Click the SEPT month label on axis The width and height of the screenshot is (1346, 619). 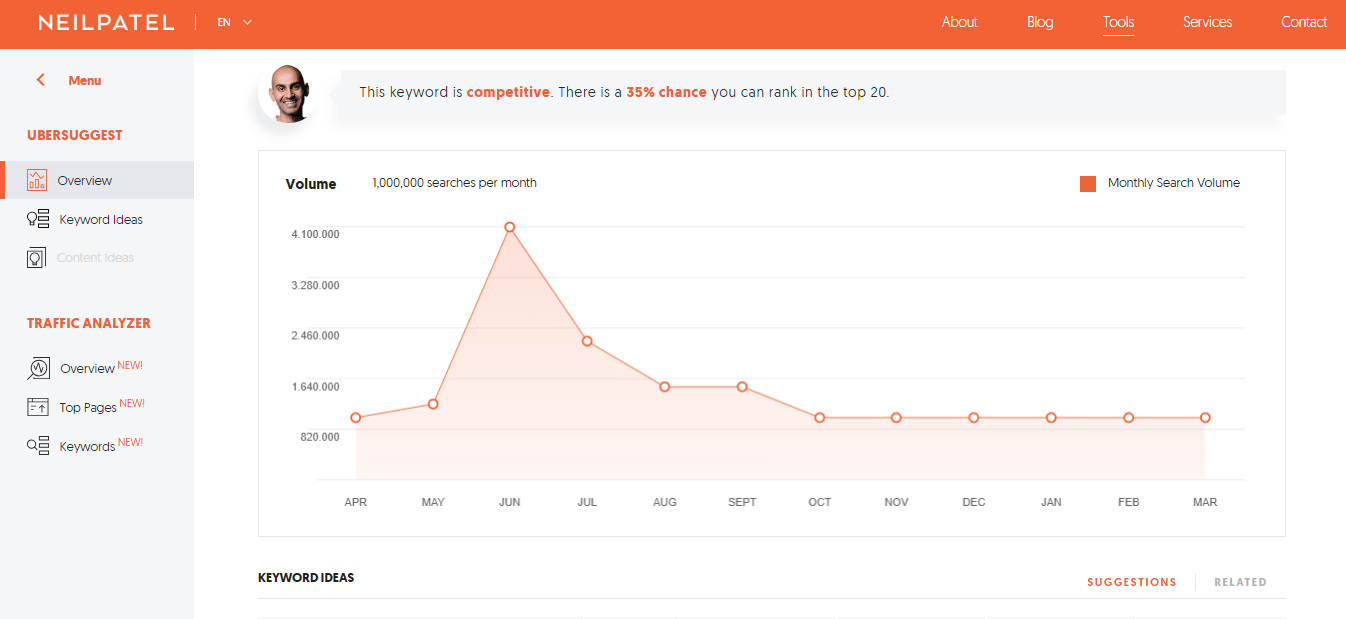coord(742,502)
